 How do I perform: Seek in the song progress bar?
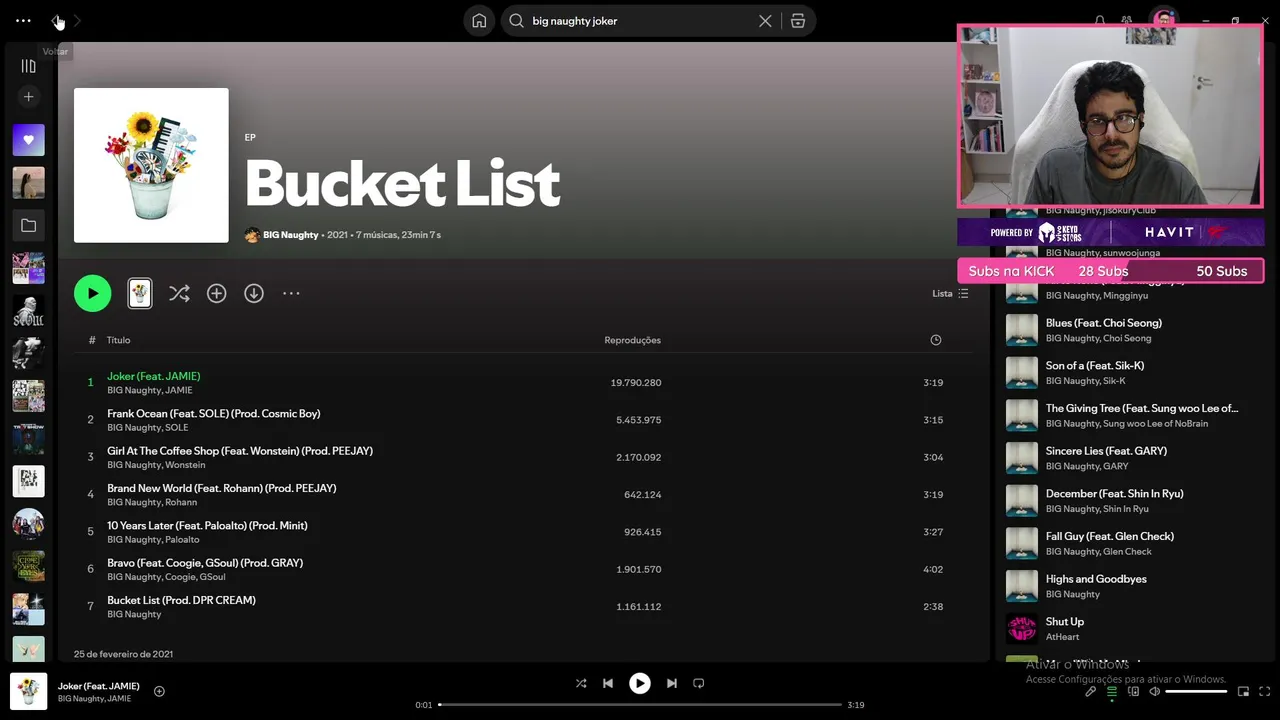(x=640, y=705)
